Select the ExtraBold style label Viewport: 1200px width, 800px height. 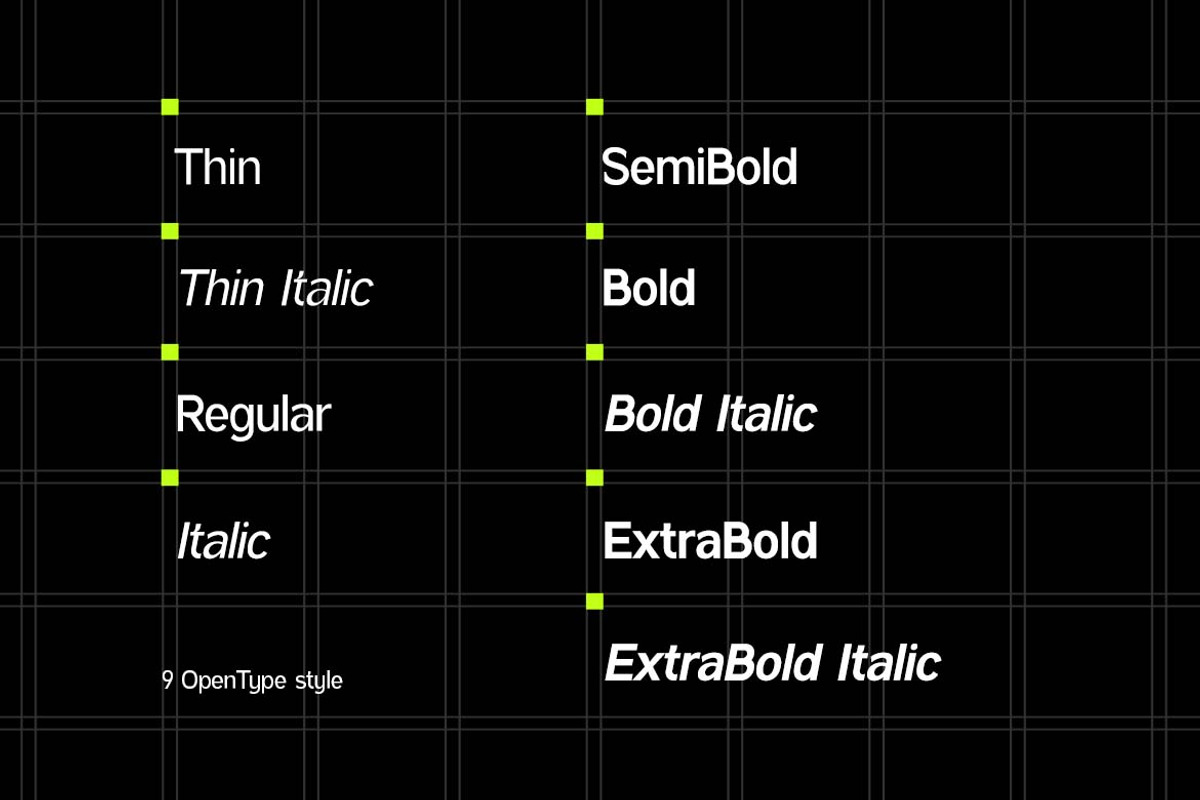pos(710,541)
